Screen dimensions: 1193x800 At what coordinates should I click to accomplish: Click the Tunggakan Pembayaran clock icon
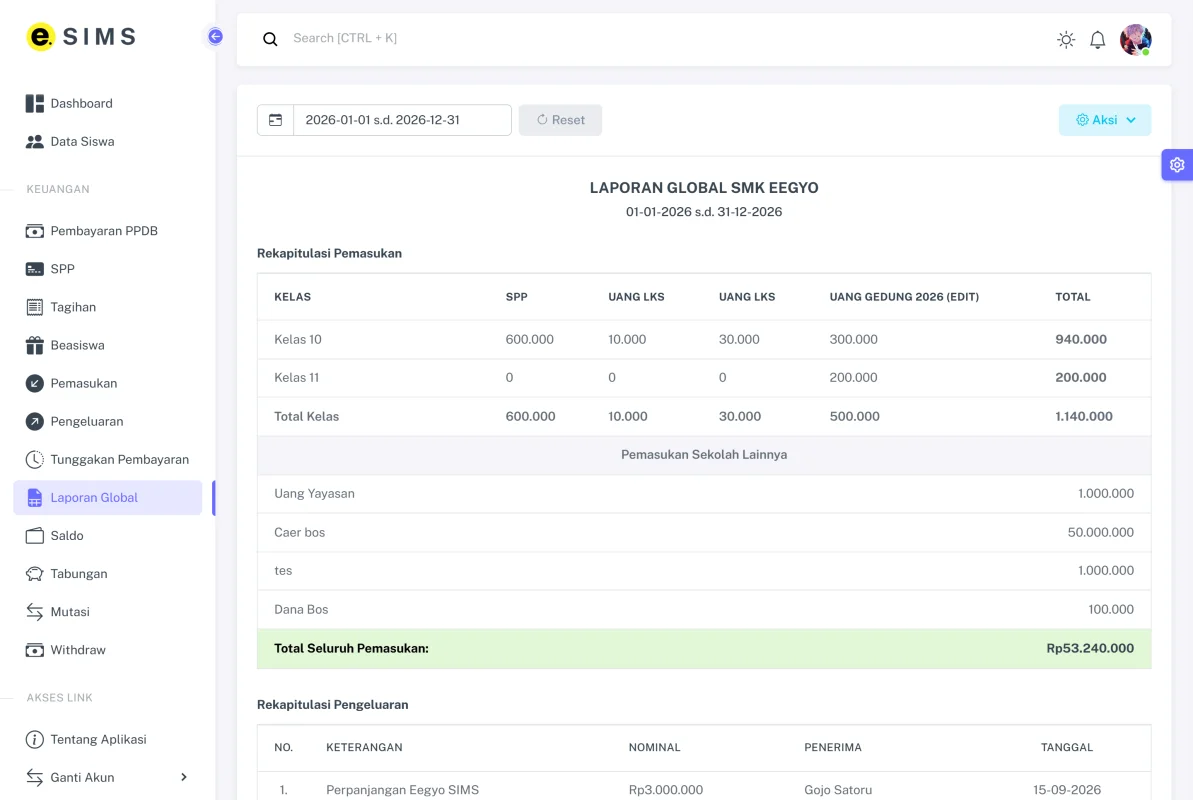34,460
